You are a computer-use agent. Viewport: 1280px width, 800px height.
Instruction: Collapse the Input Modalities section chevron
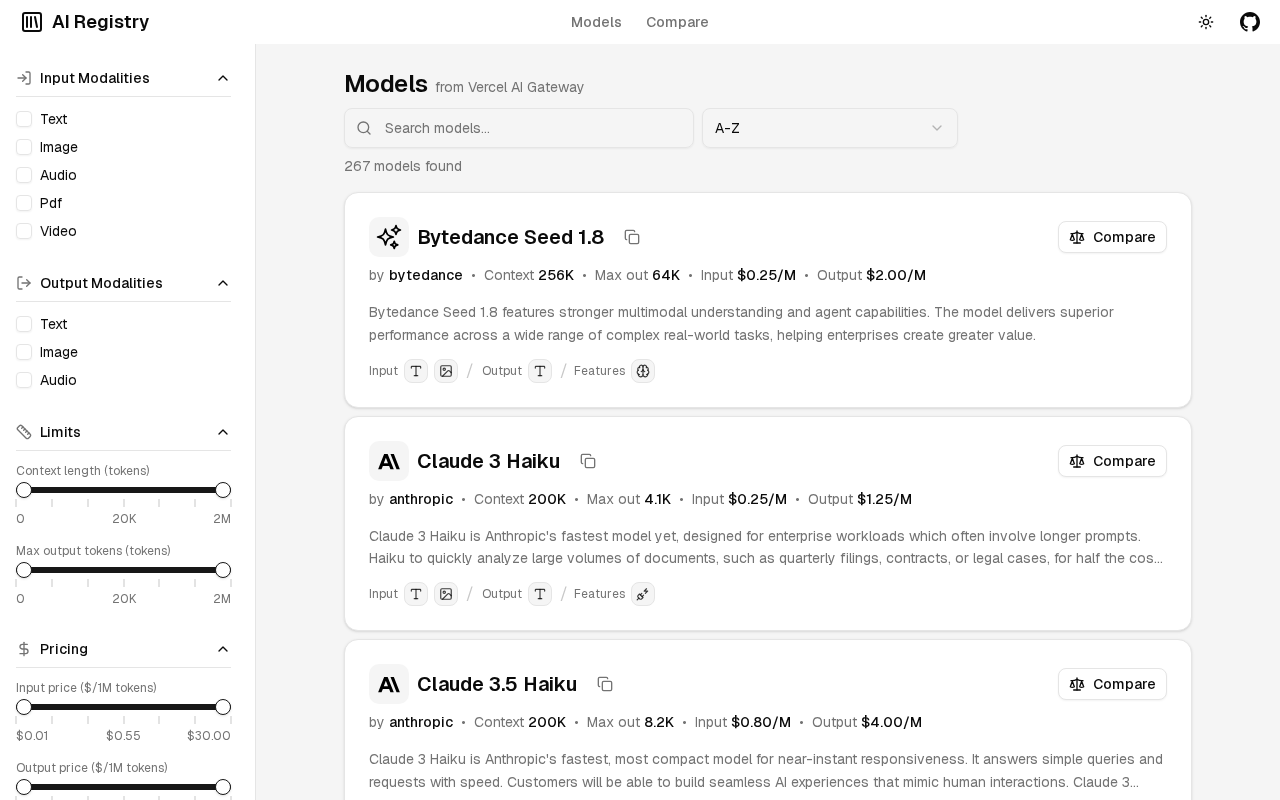(223, 78)
